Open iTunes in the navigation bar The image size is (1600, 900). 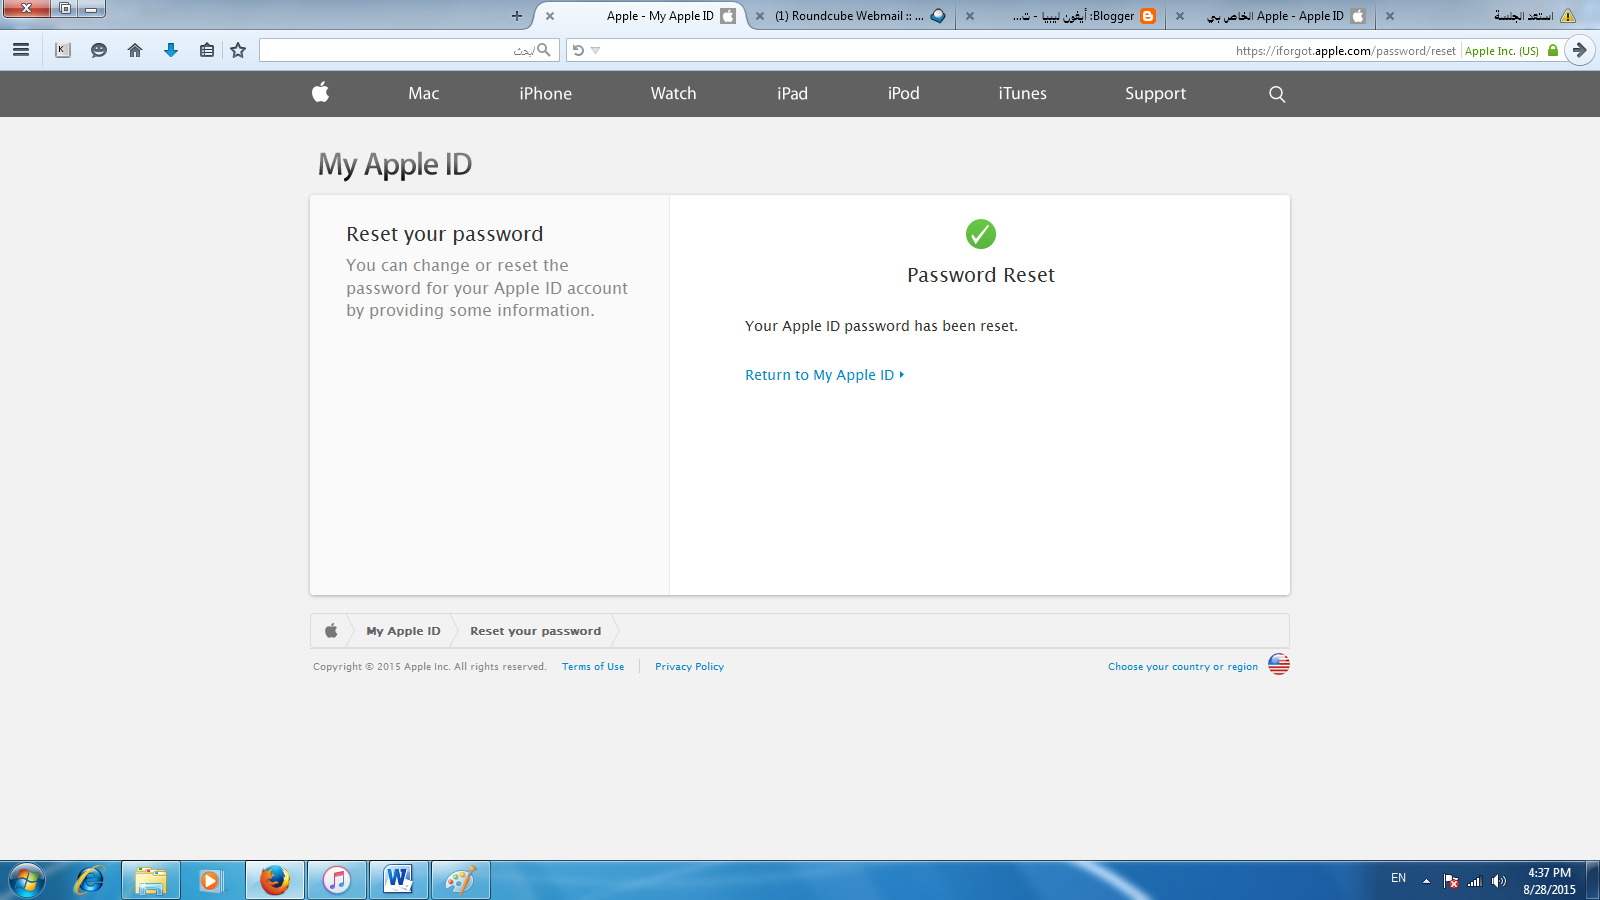(x=1023, y=93)
